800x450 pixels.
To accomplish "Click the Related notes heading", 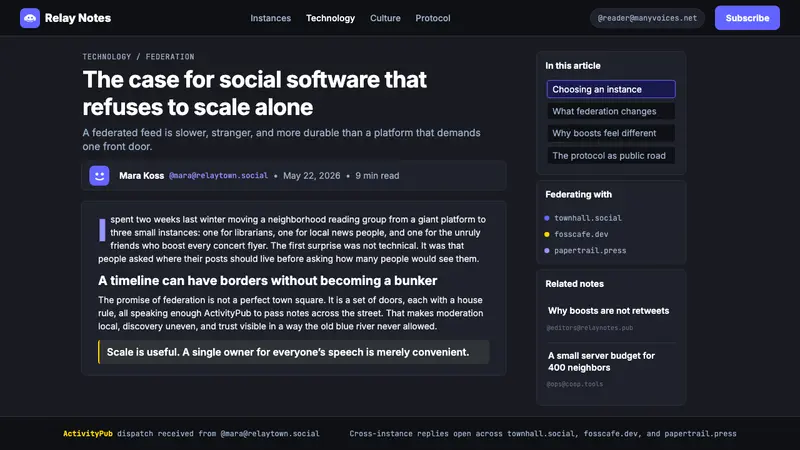I will (x=574, y=284).
